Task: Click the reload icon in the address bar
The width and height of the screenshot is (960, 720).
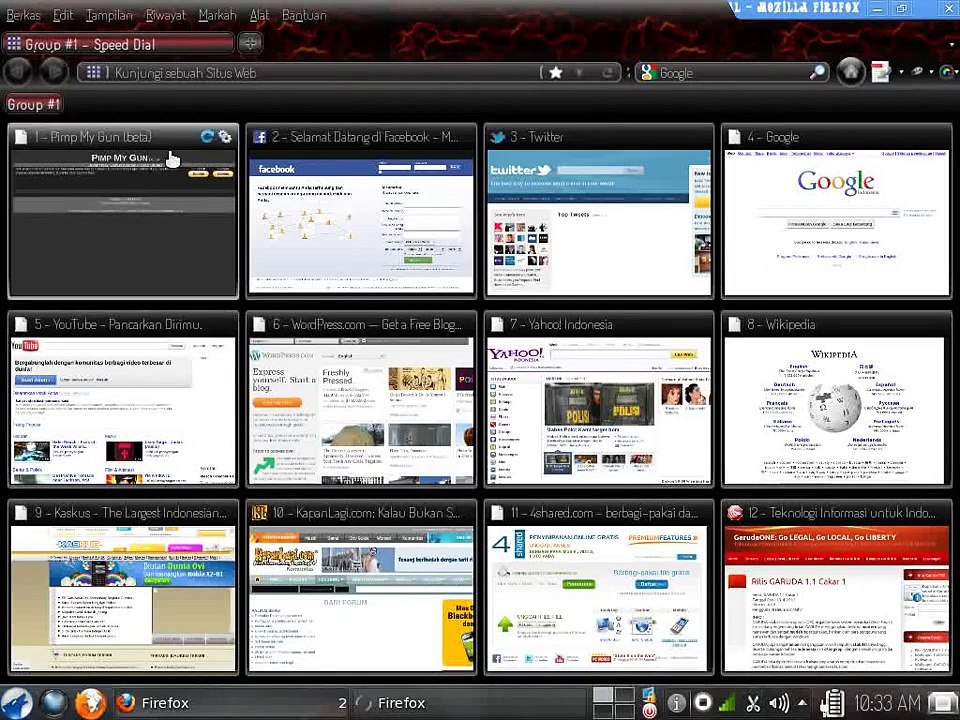Action: coord(607,73)
